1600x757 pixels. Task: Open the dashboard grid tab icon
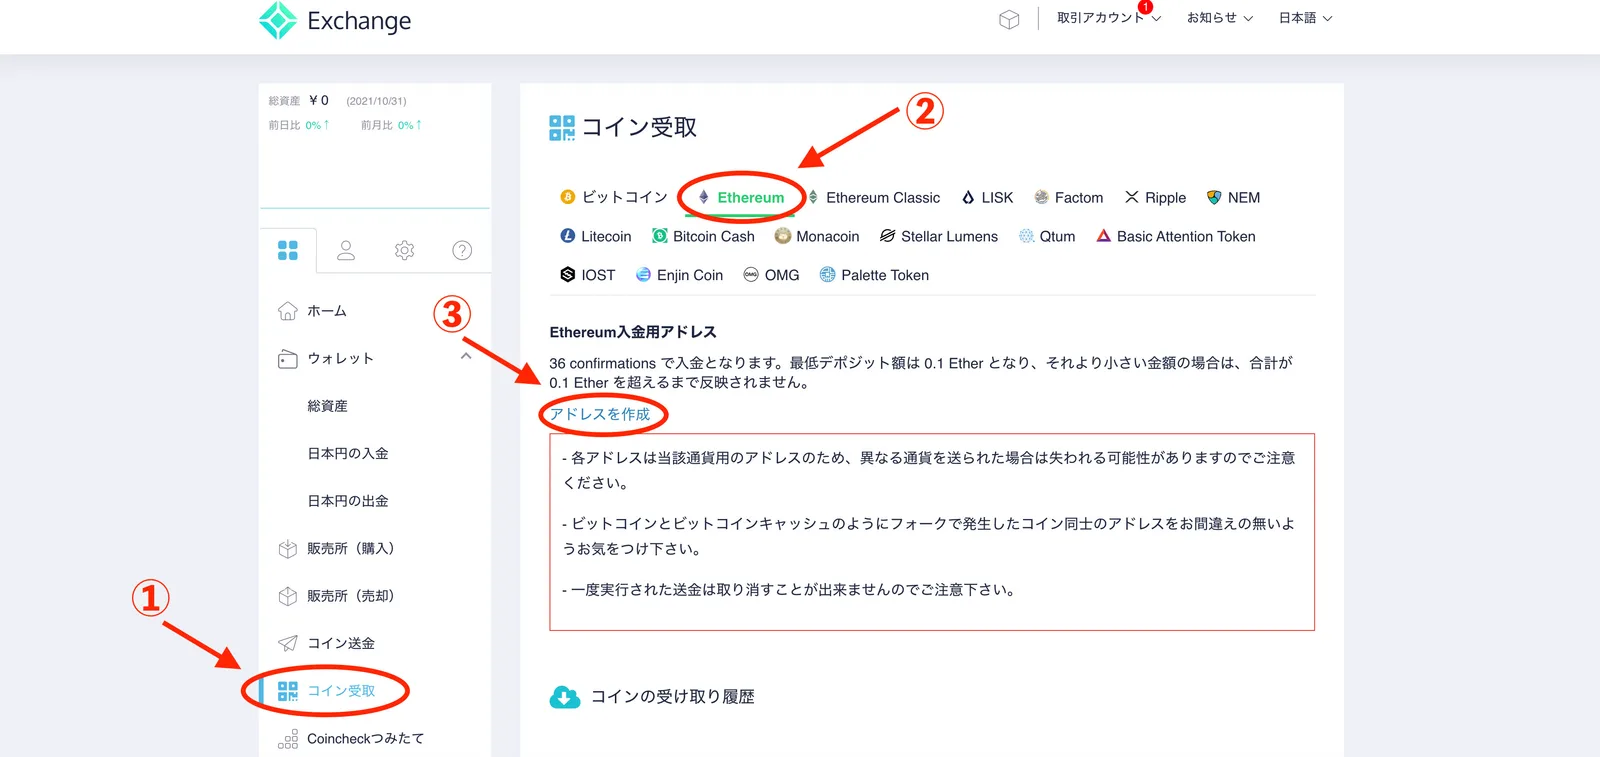tap(288, 250)
